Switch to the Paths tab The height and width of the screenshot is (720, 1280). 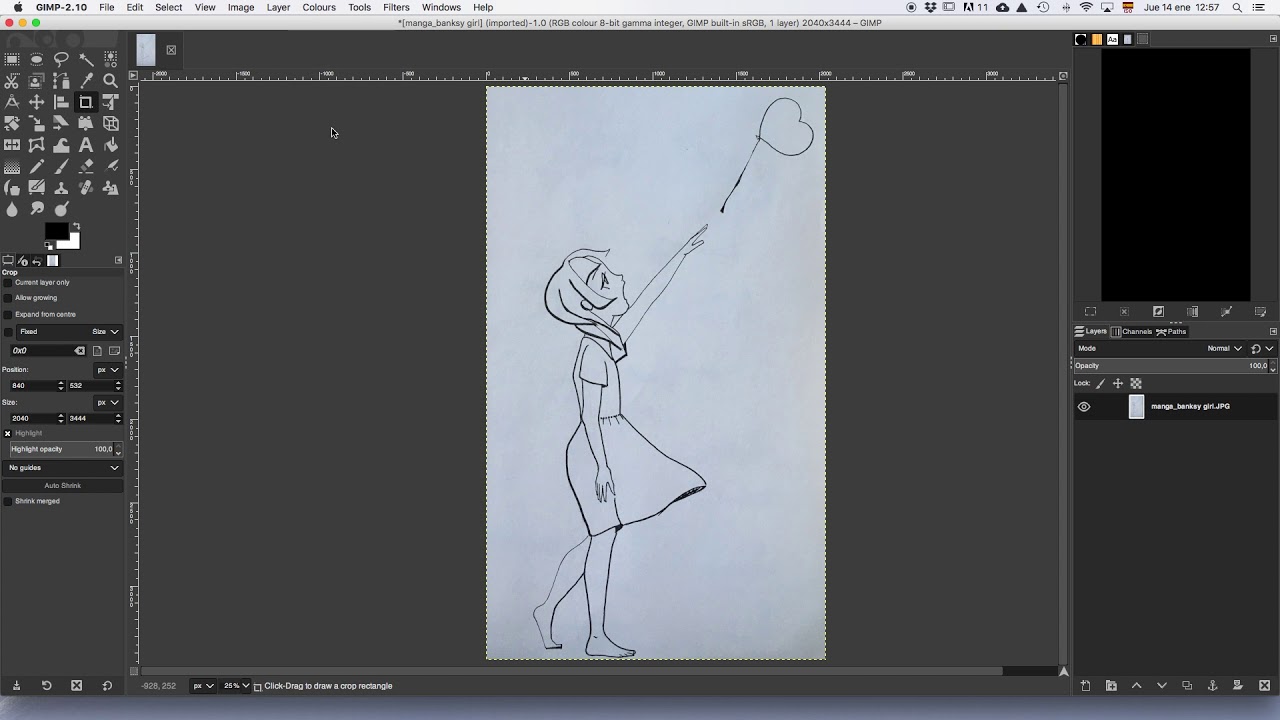pyautogui.click(x=1171, y=332)
